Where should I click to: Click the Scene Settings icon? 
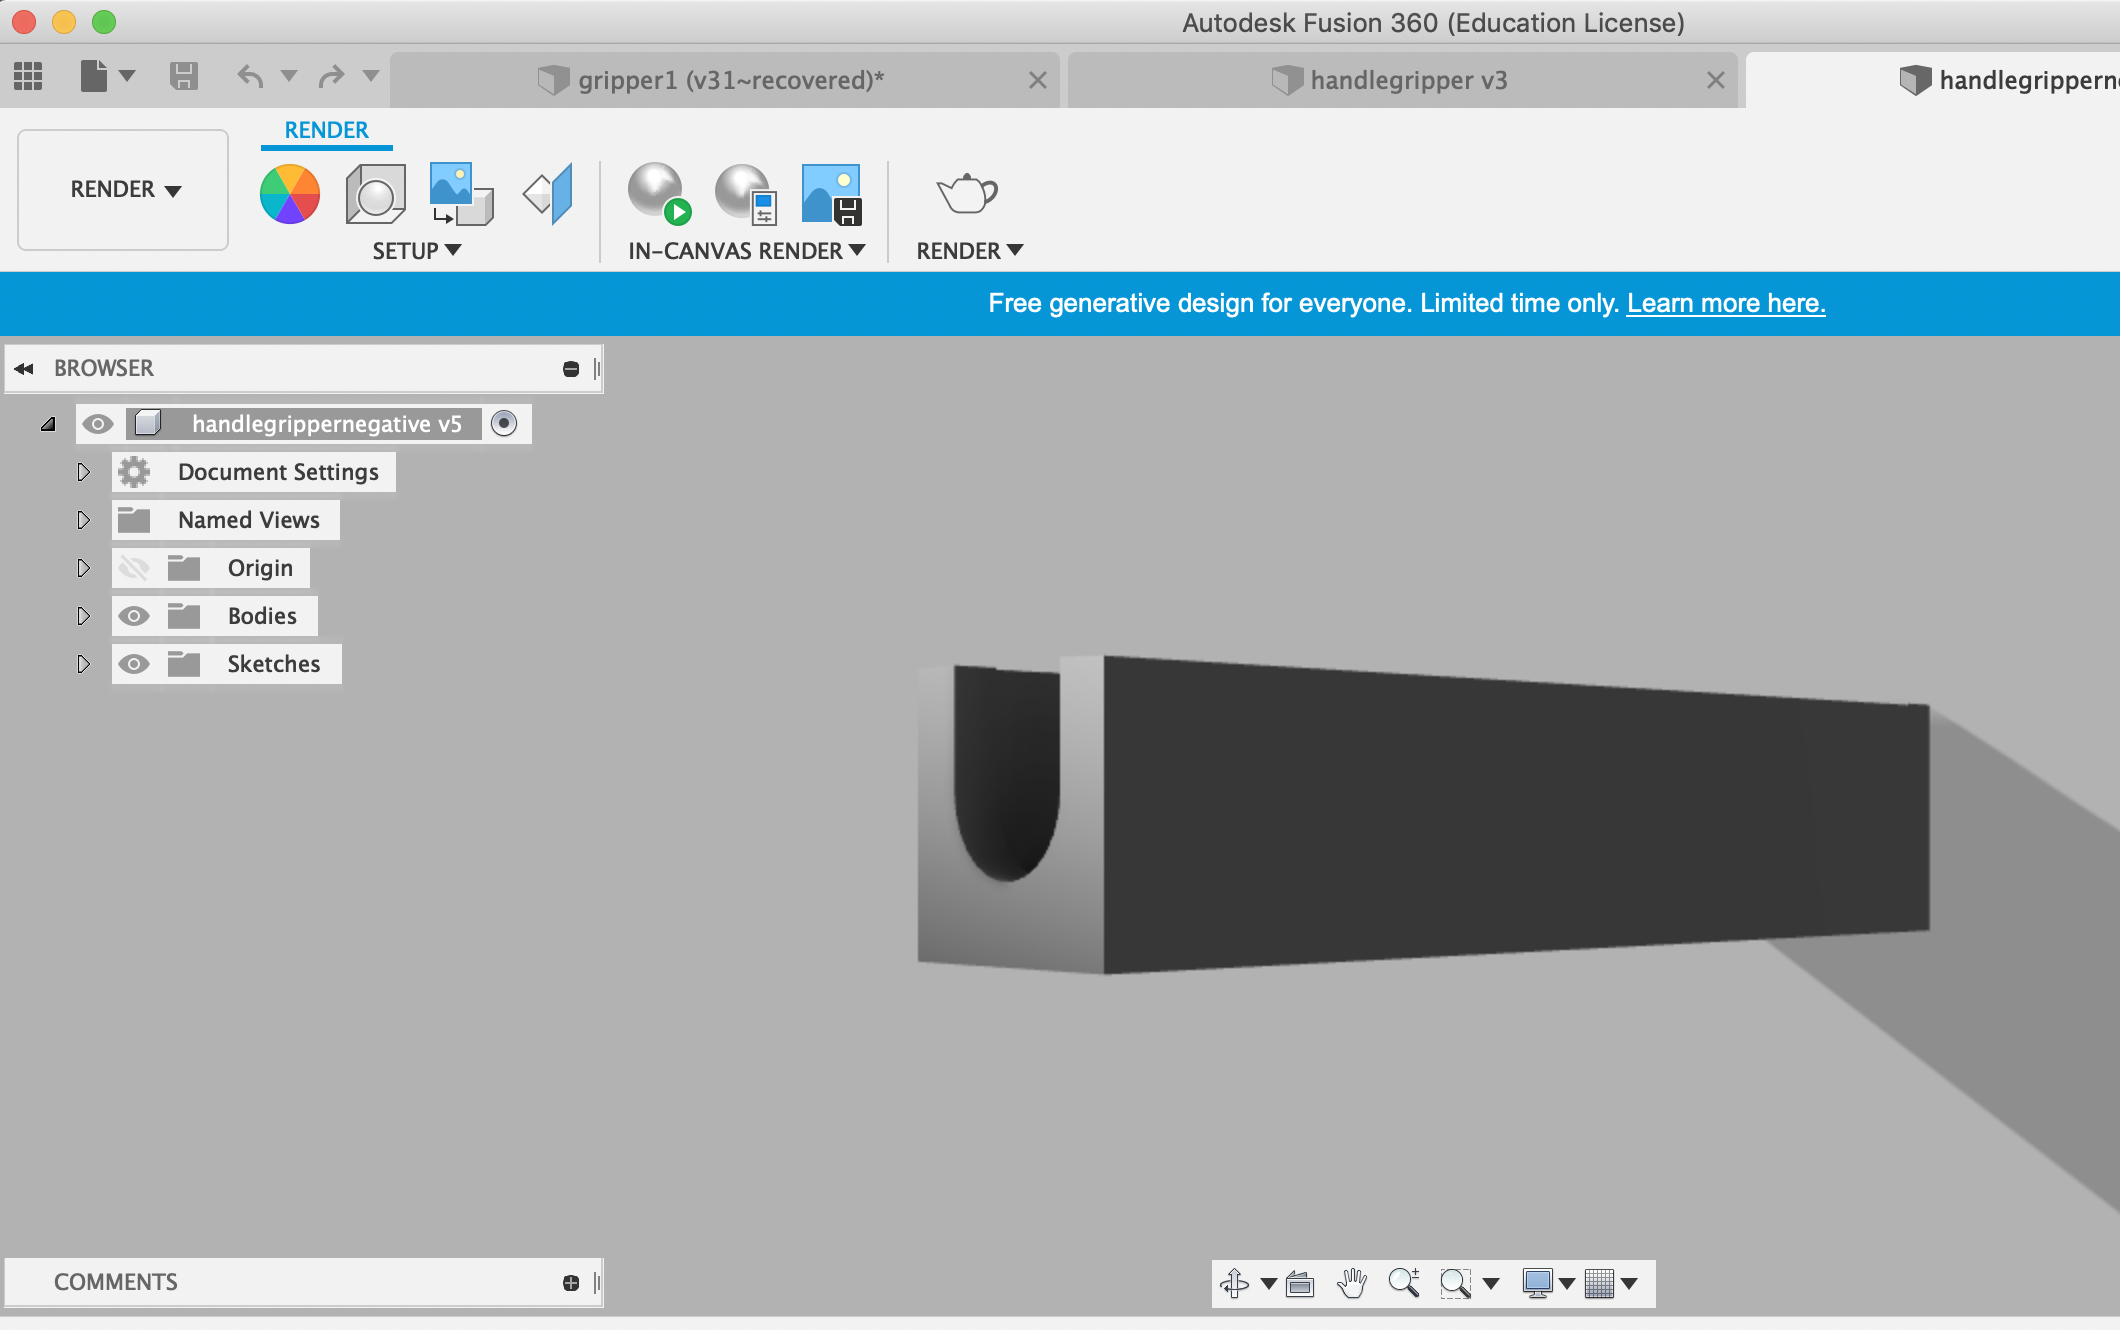375,194
